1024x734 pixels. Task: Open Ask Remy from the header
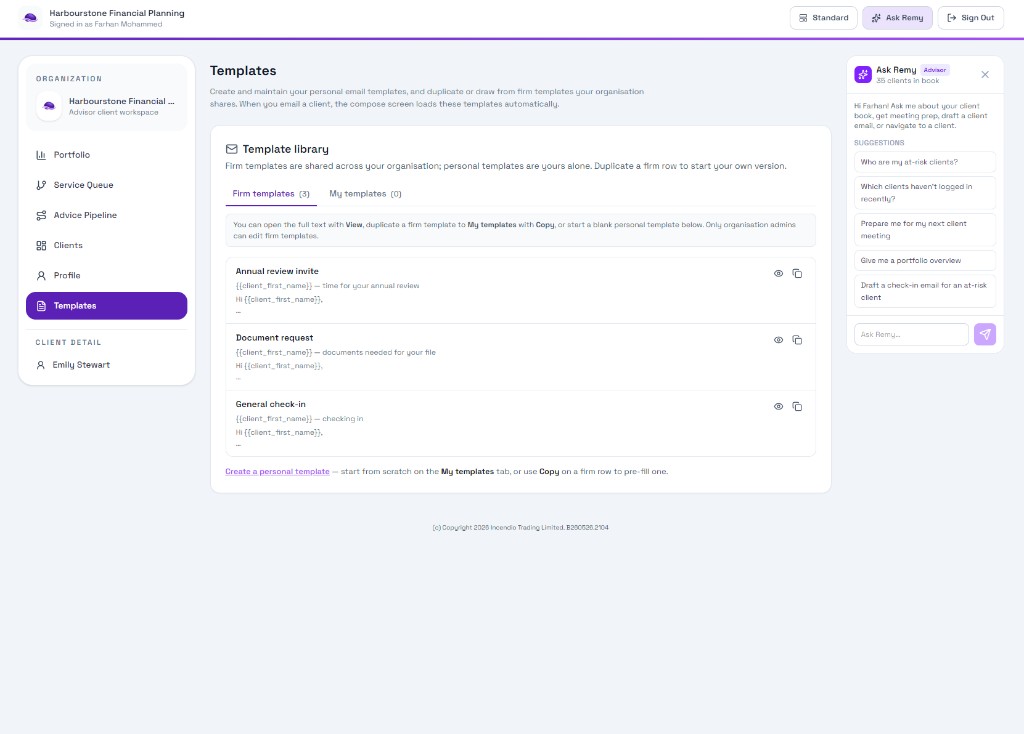(897, 18)
